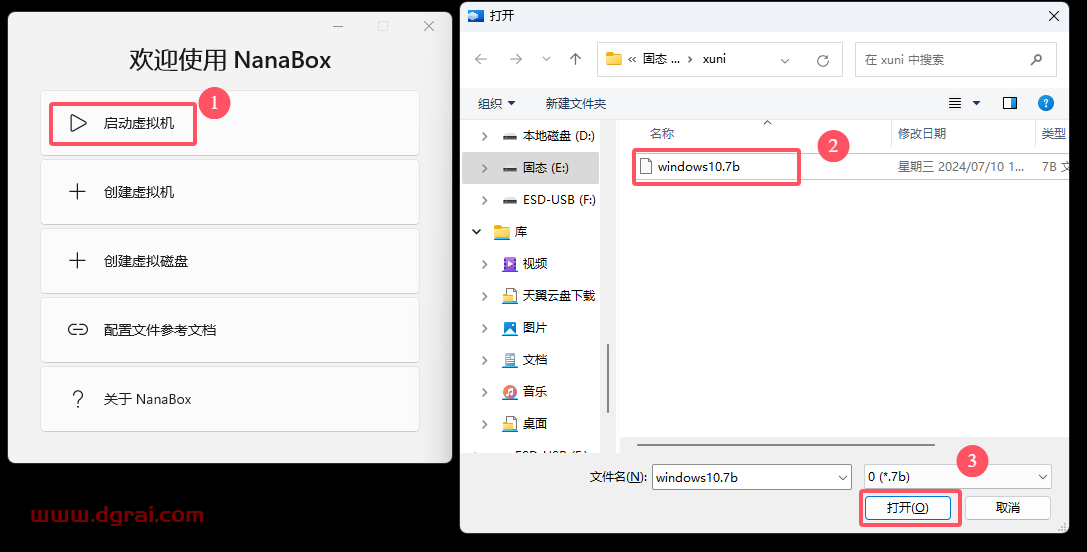Select 桌面 in navigation tree
This screenshot has height=552, width=1087.
[534, 423]
